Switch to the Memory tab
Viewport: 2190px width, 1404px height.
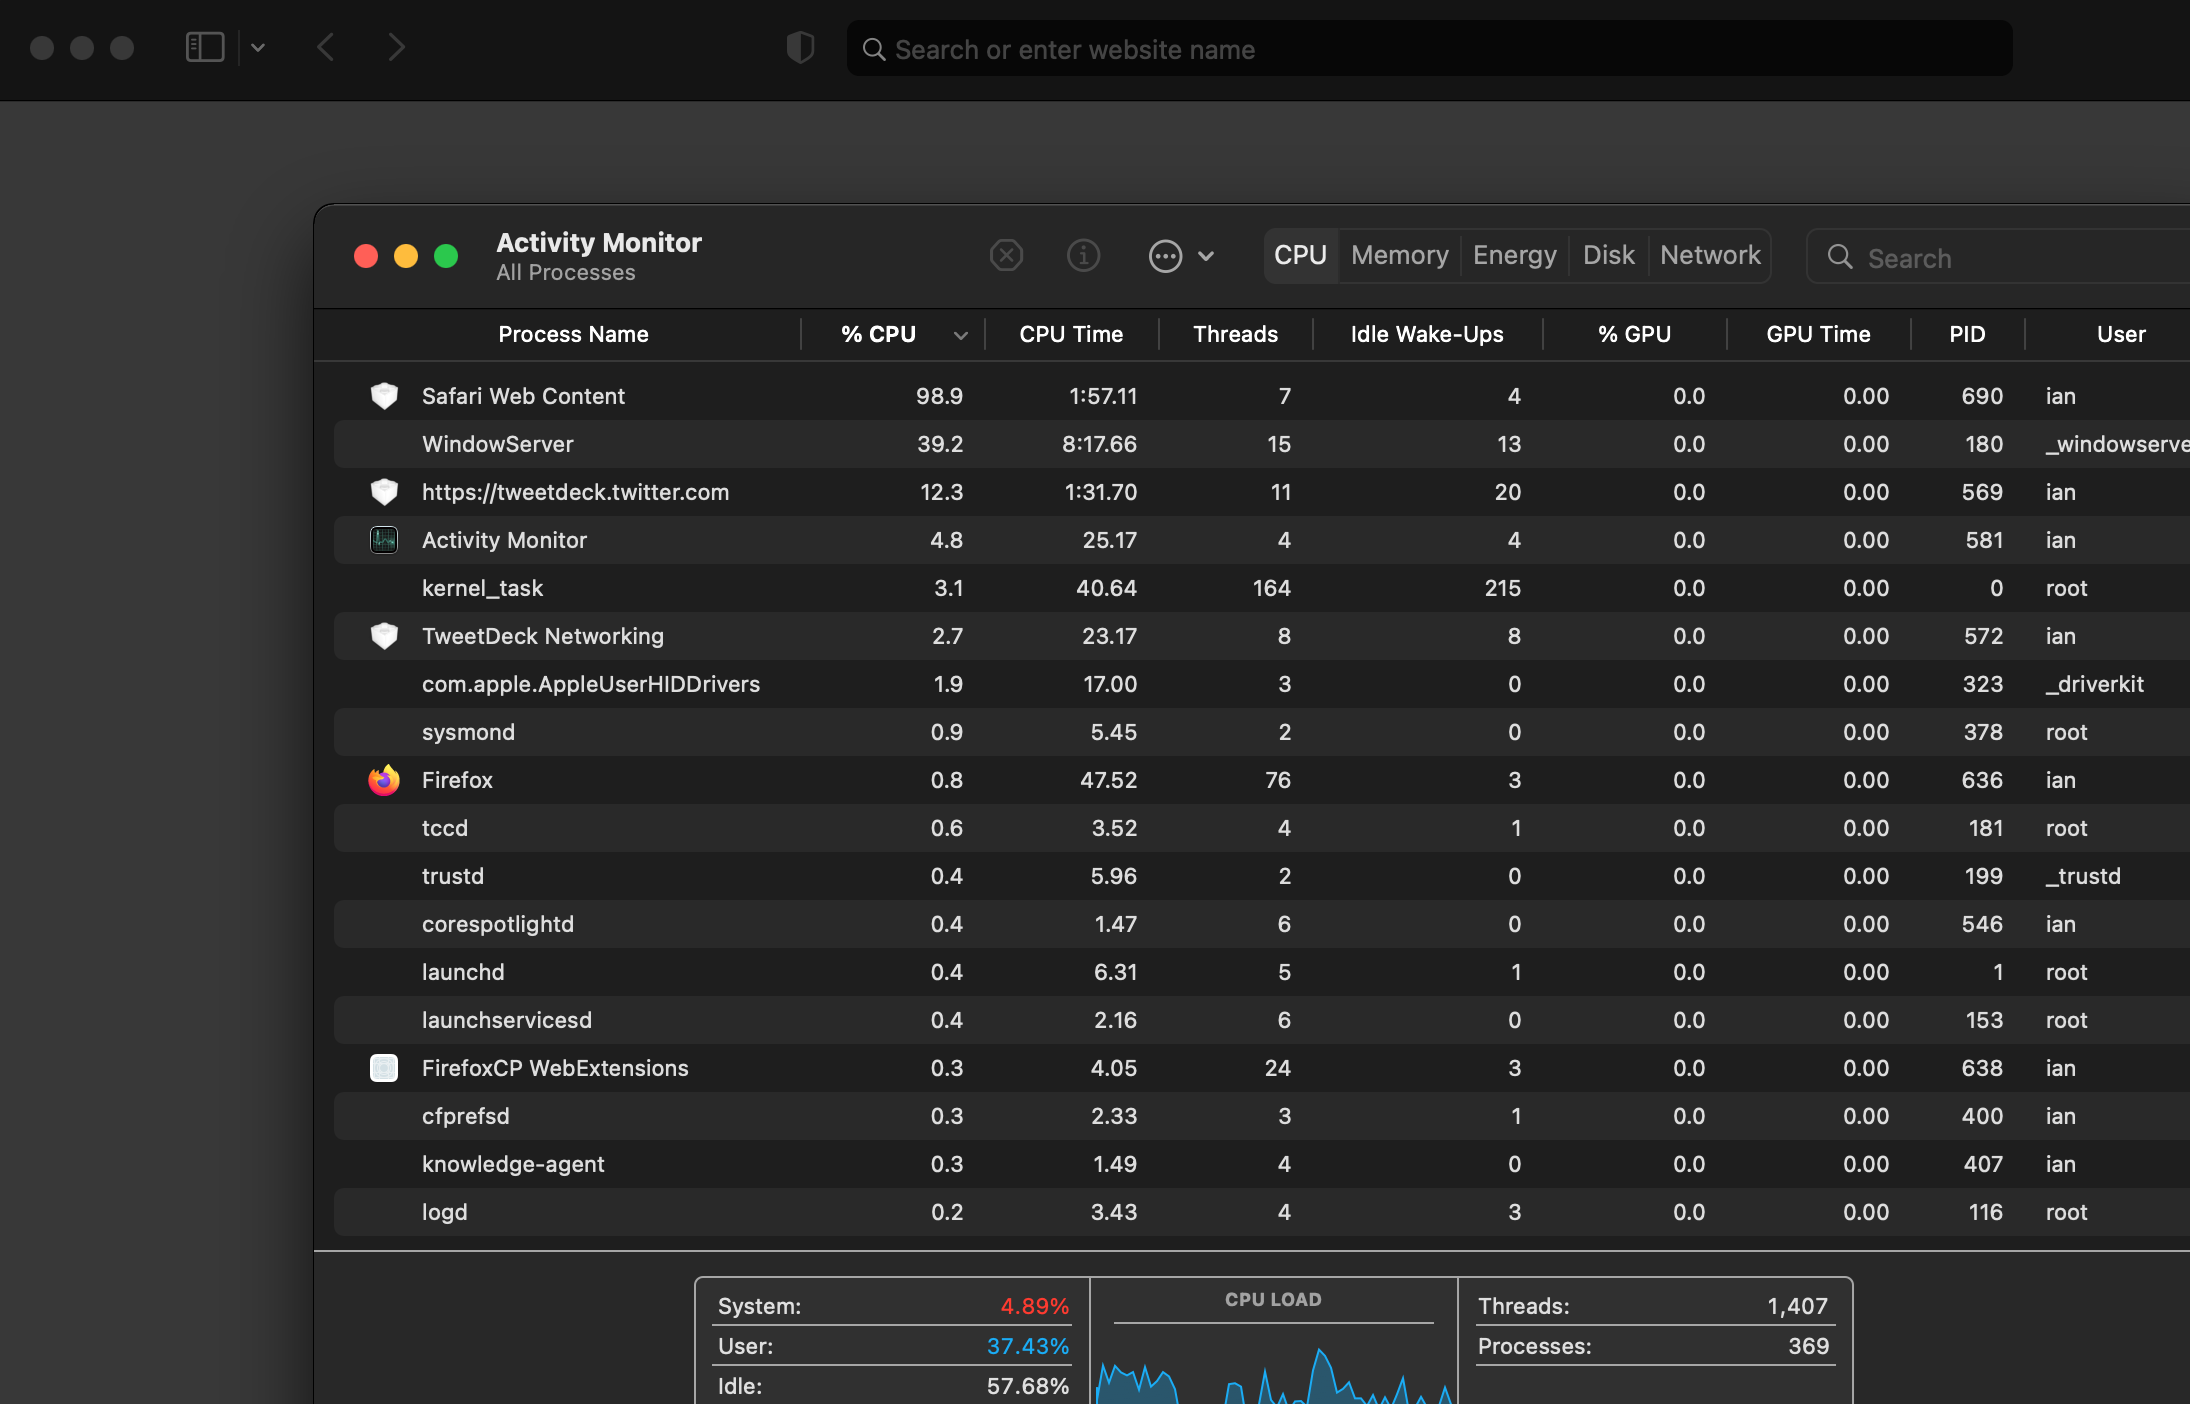point(1399,256)
